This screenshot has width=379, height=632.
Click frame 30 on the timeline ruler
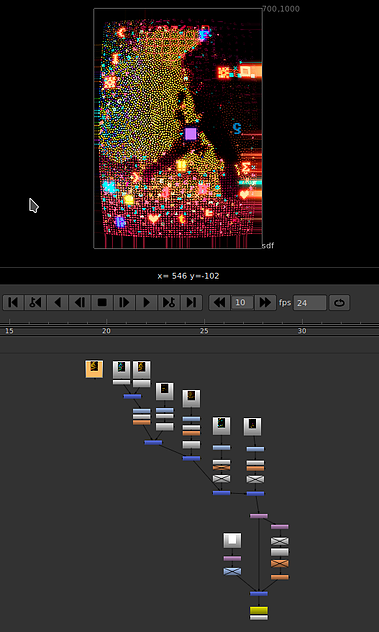pos(302,331)
